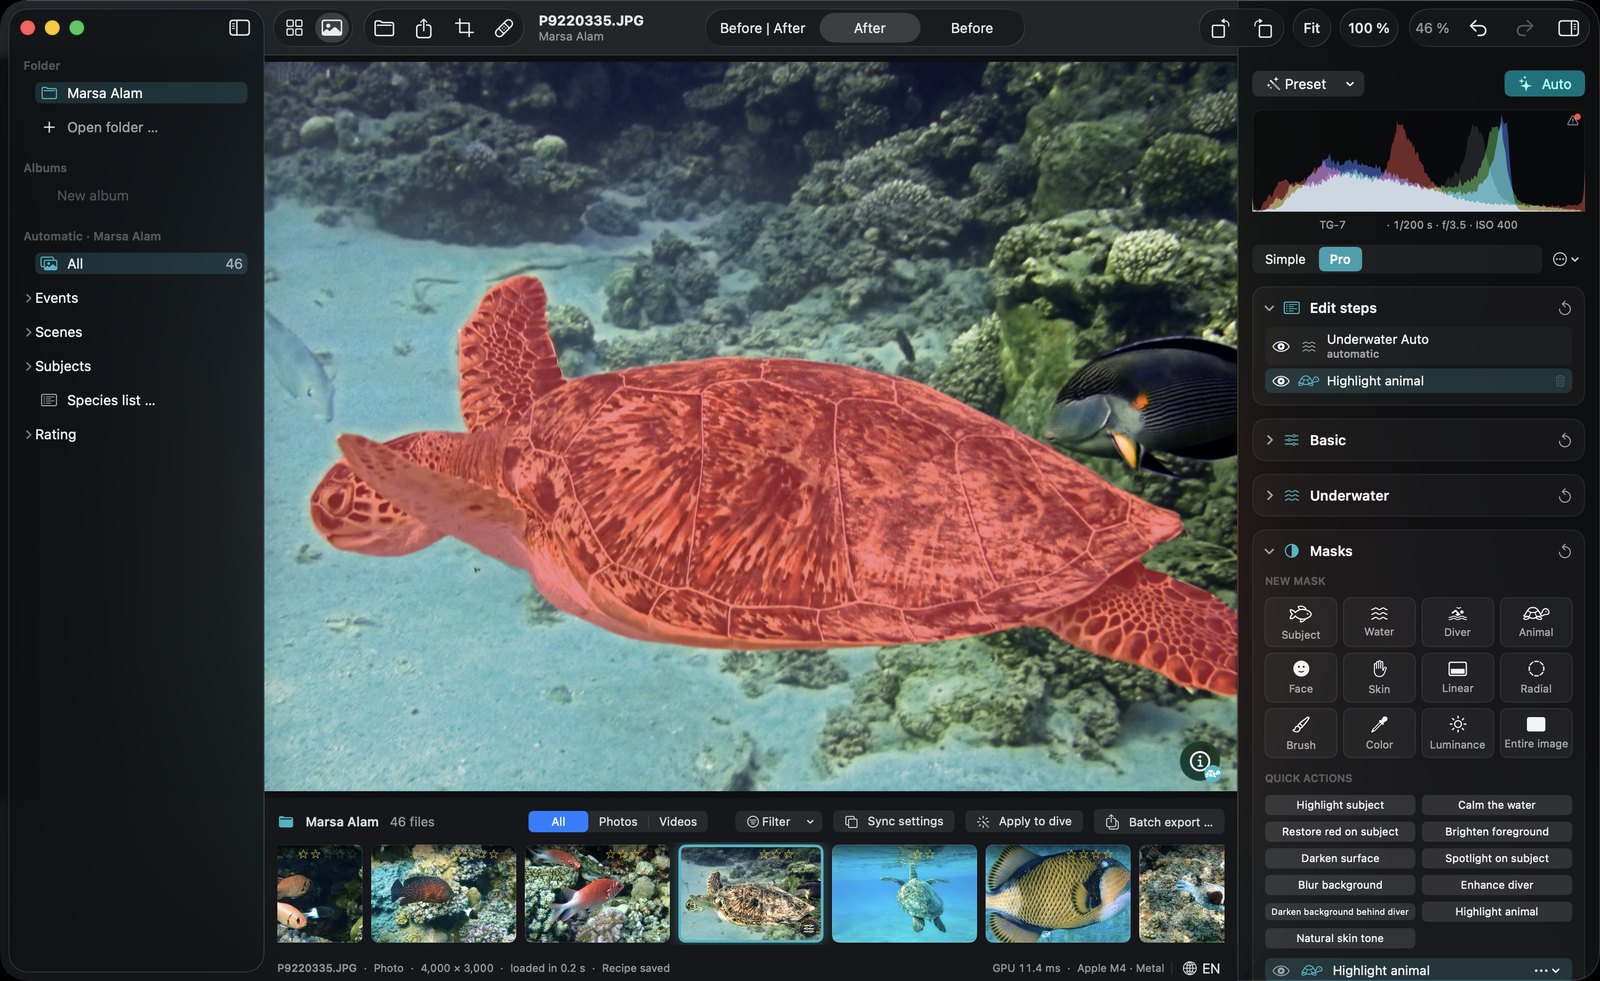Create a new Water mask
The width and height of the screenshot is (1600, 981).
[x=1379, y=622]
